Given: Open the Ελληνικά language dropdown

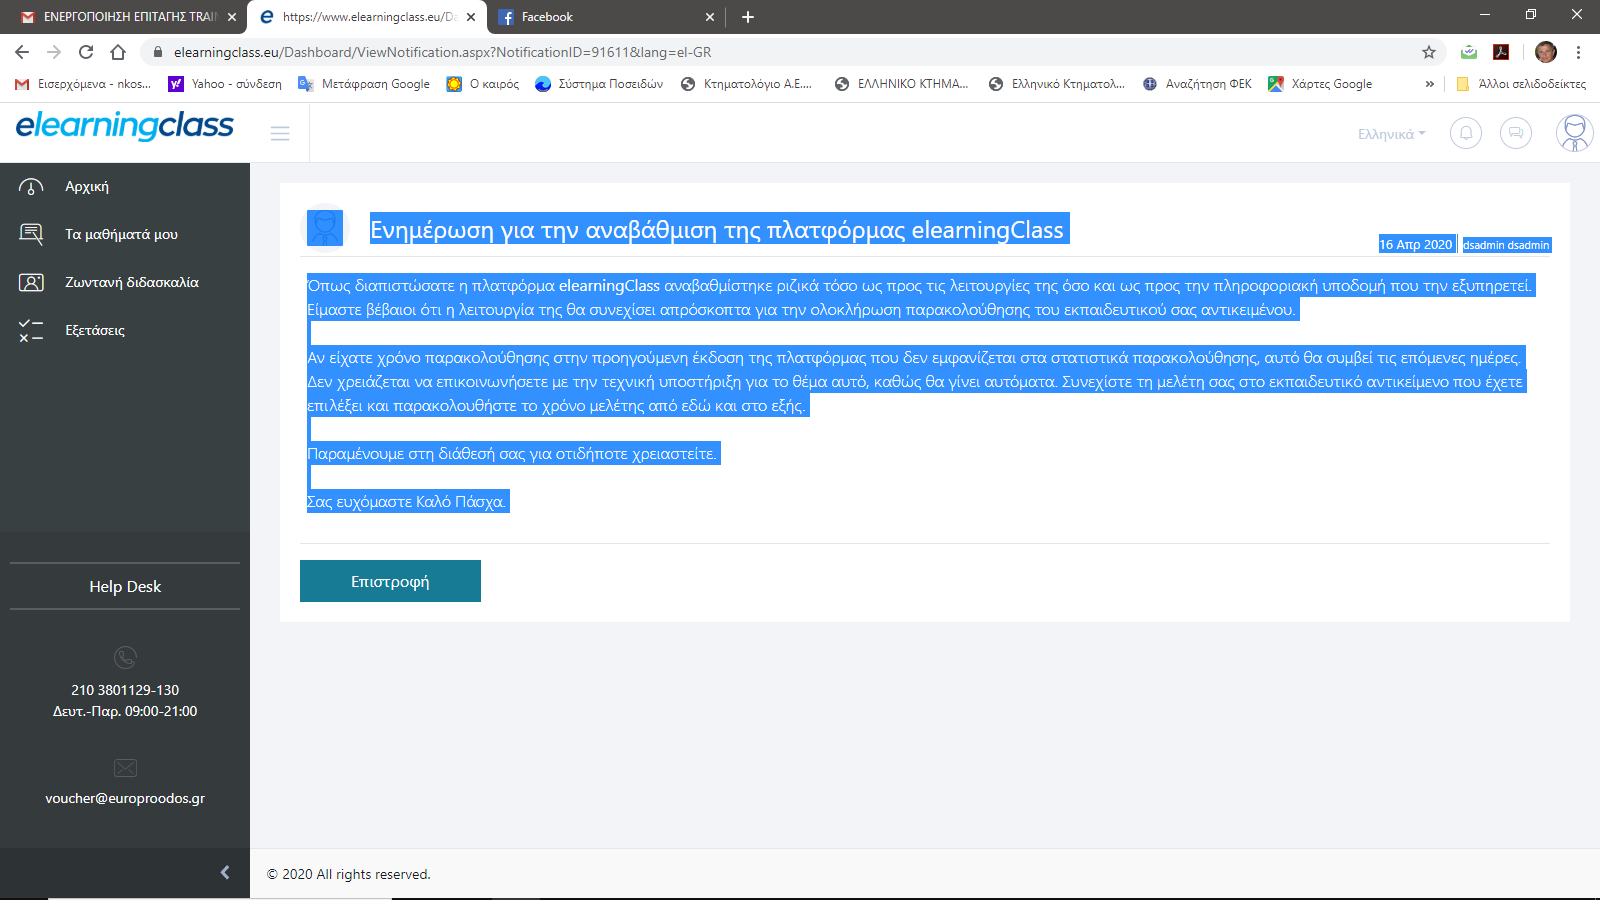Looking at the screenshot, I should point(1391,134).
